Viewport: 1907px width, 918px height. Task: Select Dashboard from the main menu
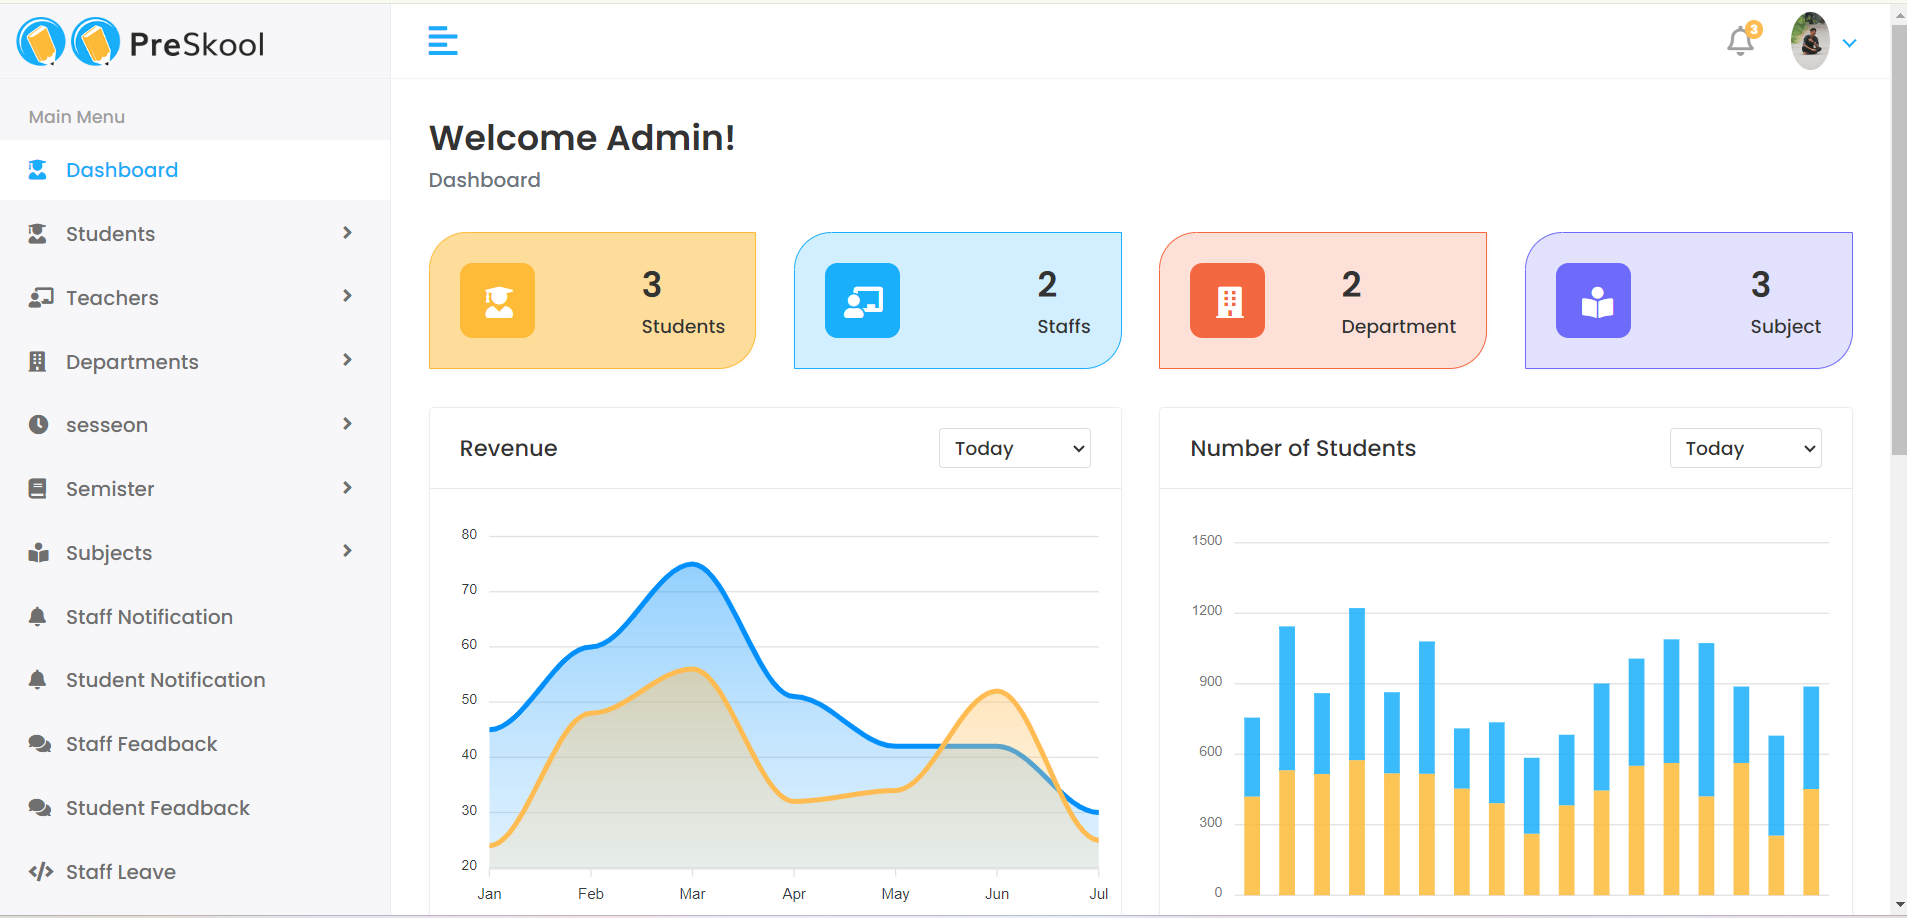(121, 169)
